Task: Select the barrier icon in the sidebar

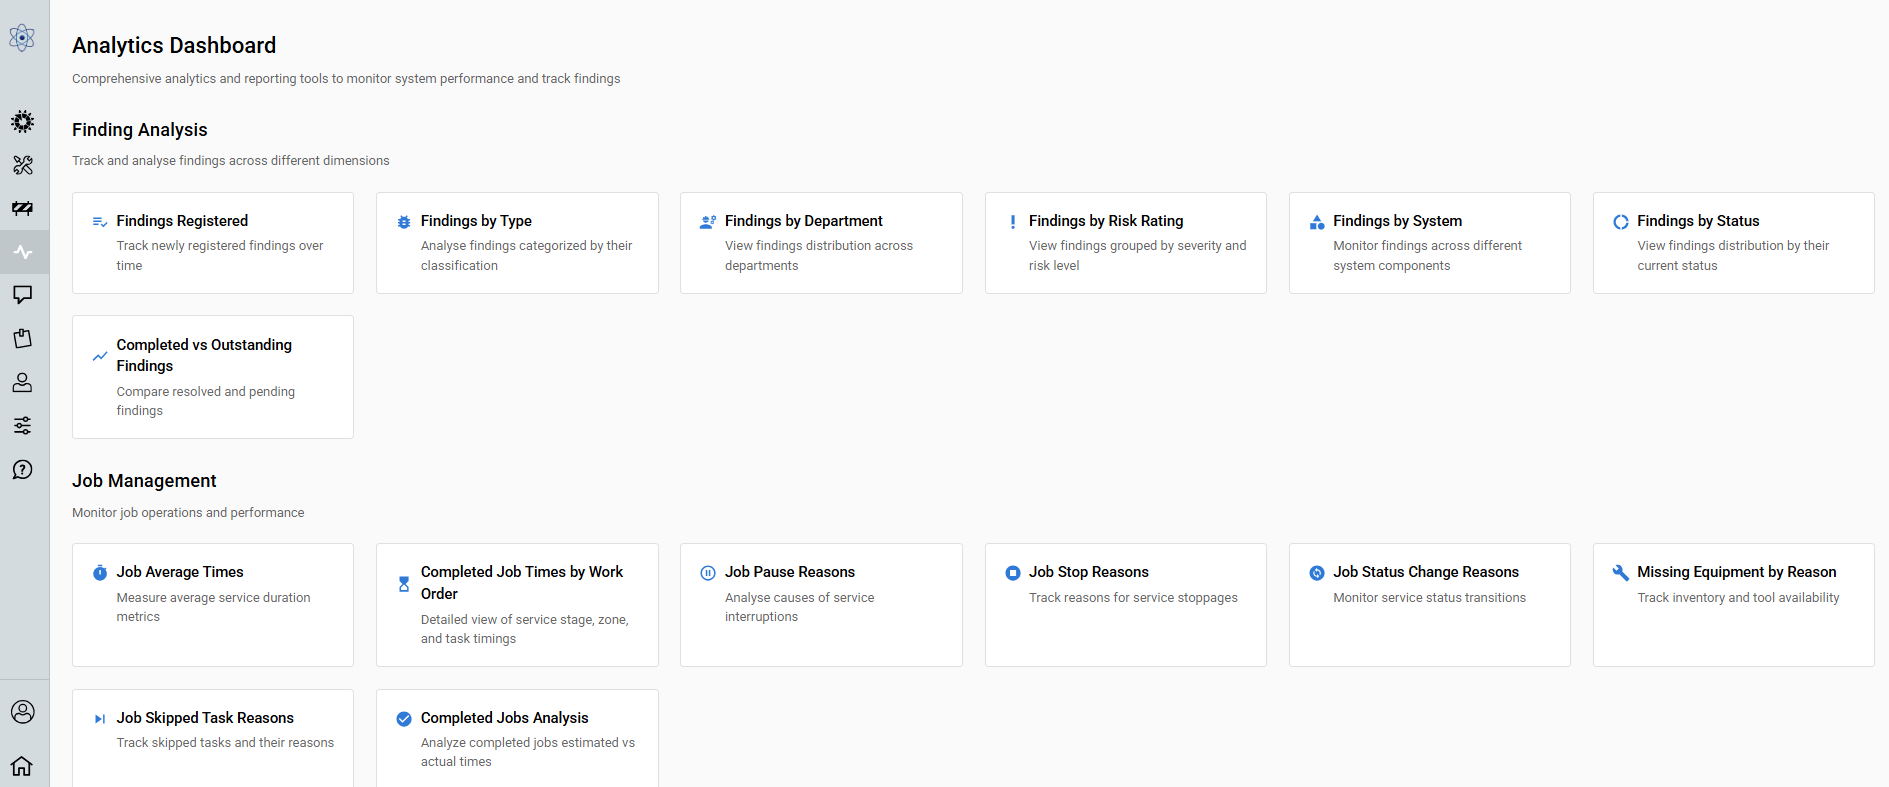Action: (x=22, y=208)
